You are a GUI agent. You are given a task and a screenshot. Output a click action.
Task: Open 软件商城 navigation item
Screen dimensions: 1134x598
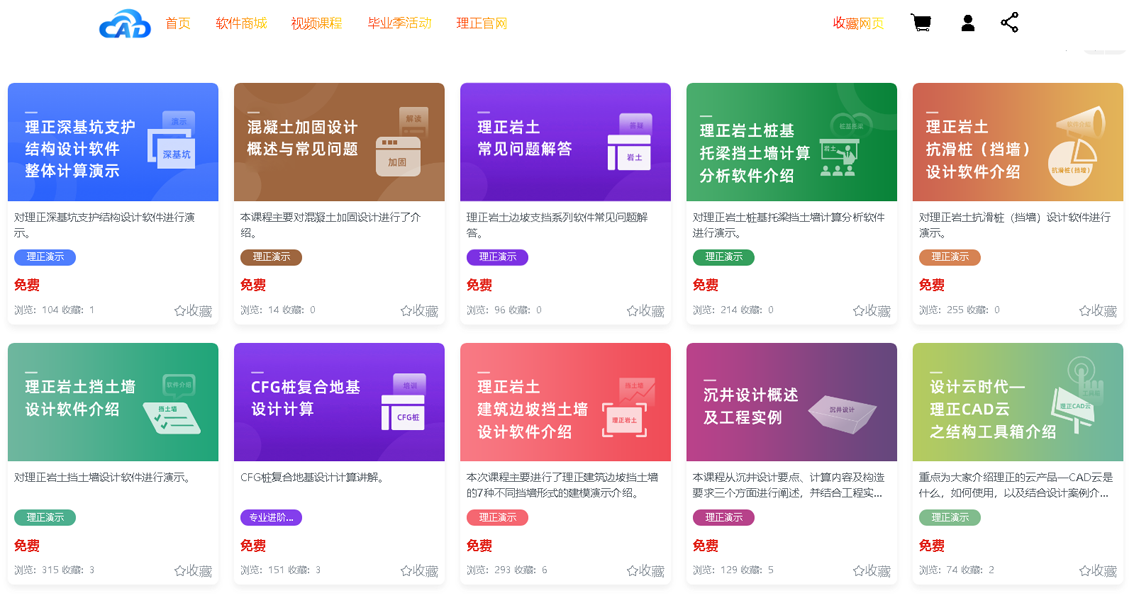(242, 23)
